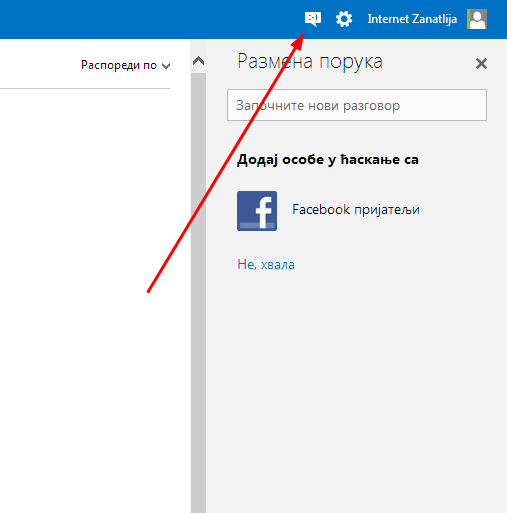Expand the chevron next to Распореди по
This screenshot has width=507, height=513.
(166, 66)
